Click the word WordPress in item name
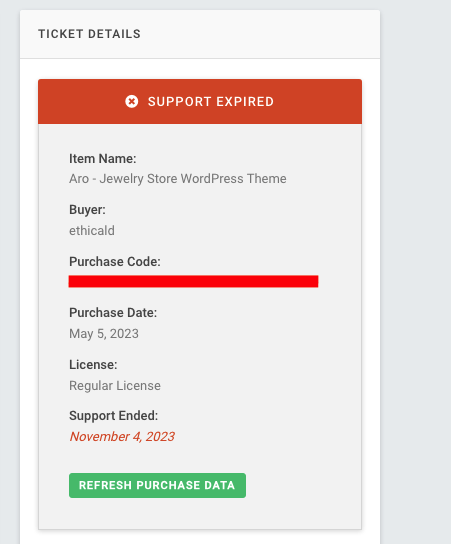The image size is (451, 544). coord(212,179)
